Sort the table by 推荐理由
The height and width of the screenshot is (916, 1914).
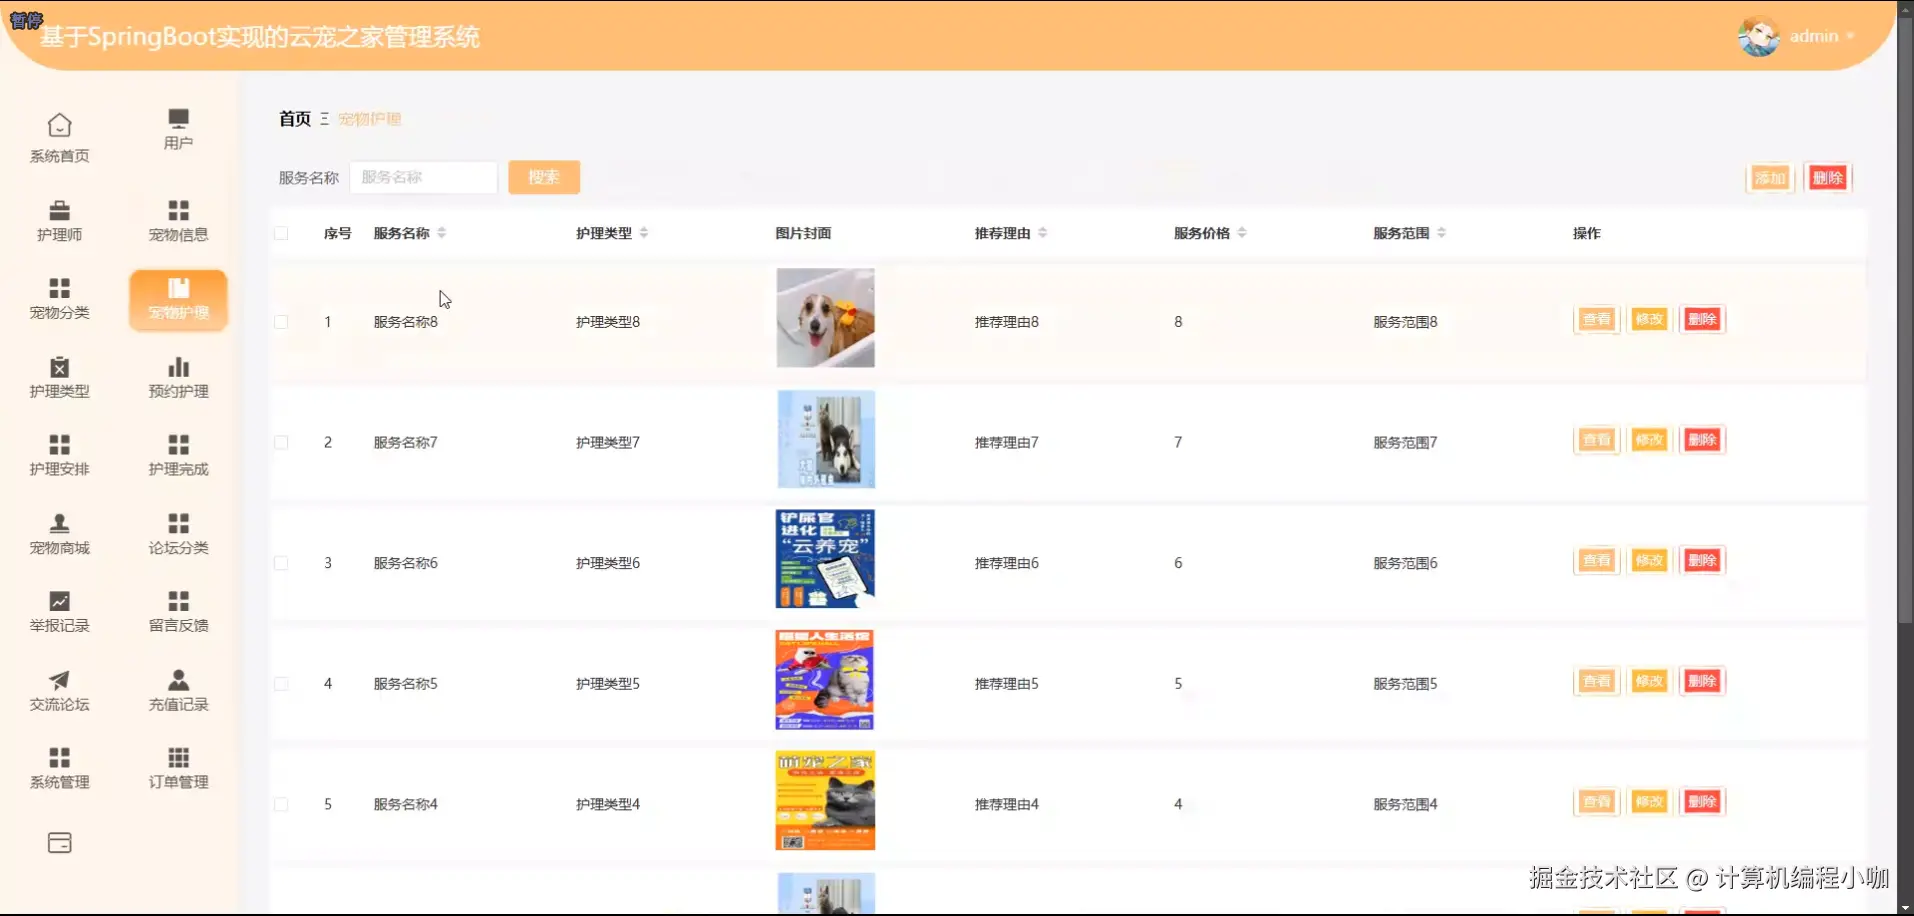(x=1042, y=233)
